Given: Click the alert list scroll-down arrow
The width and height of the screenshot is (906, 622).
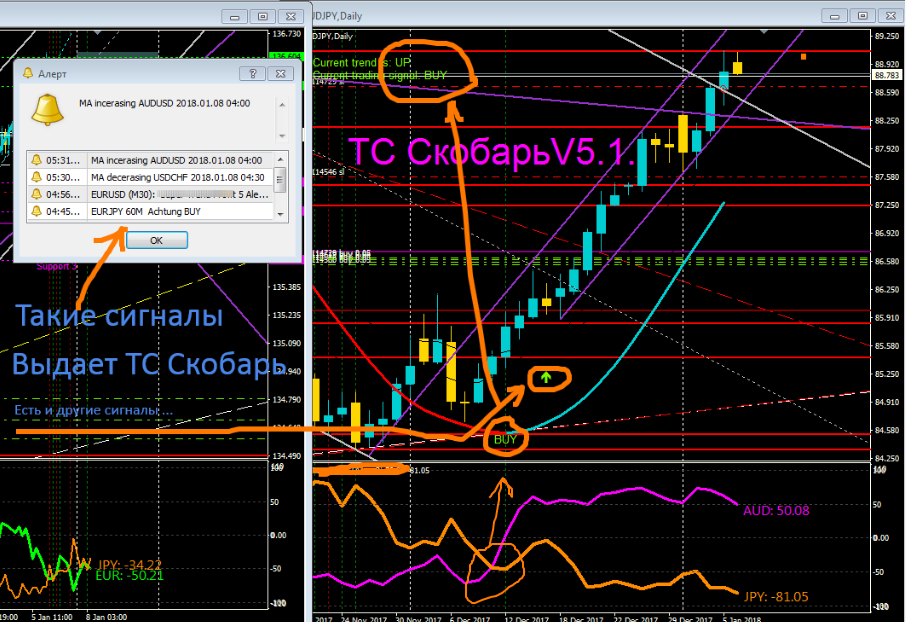Looking at the screenshot, I should pos(280,214).
